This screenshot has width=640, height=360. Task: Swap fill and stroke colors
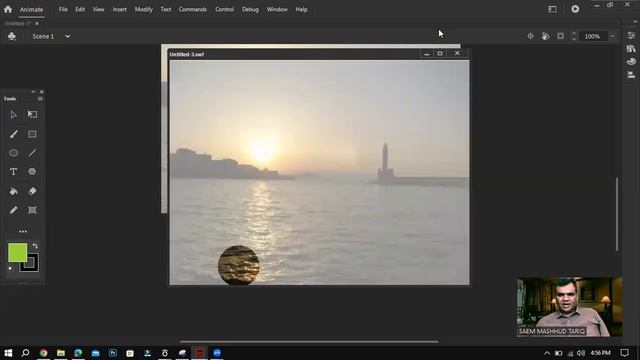pyautogui.click(x=35, y=246)
